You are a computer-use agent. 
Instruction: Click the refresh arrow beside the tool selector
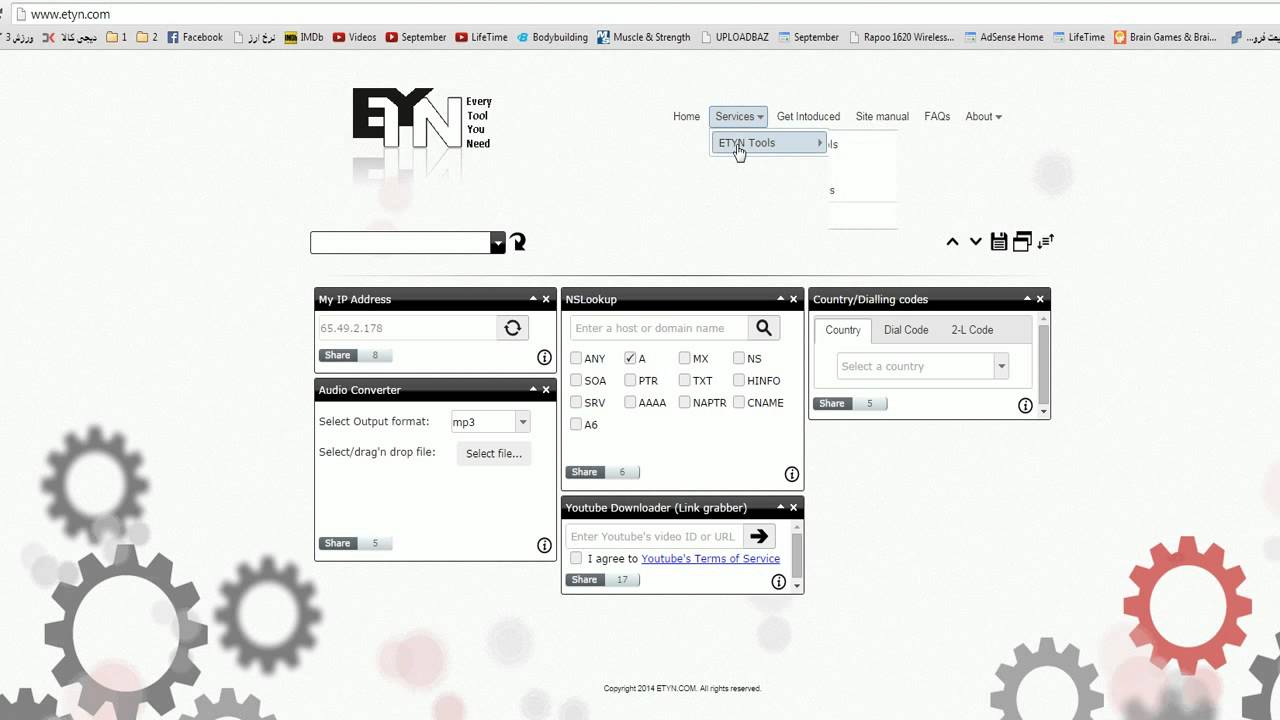pos(518,242)
